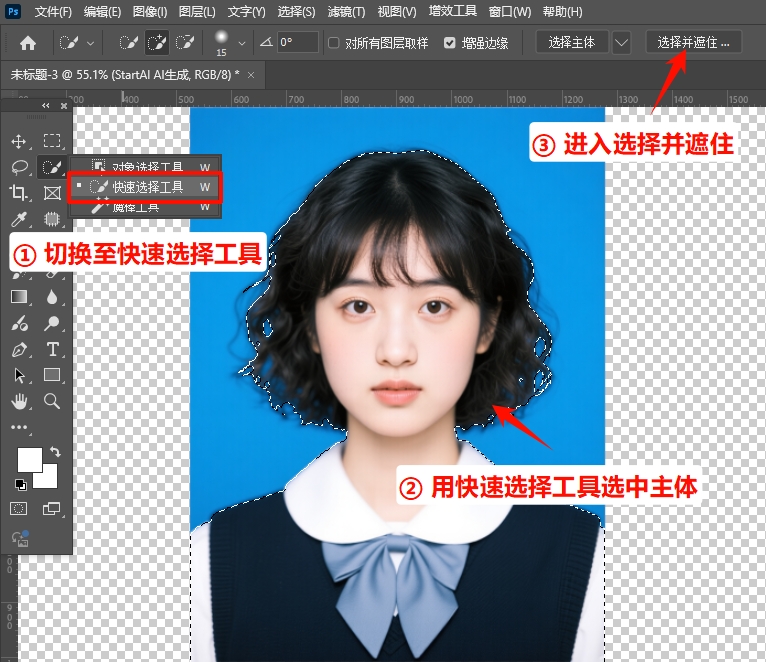
Task: Click the Ps application logo icon
Action: [13, 11]
